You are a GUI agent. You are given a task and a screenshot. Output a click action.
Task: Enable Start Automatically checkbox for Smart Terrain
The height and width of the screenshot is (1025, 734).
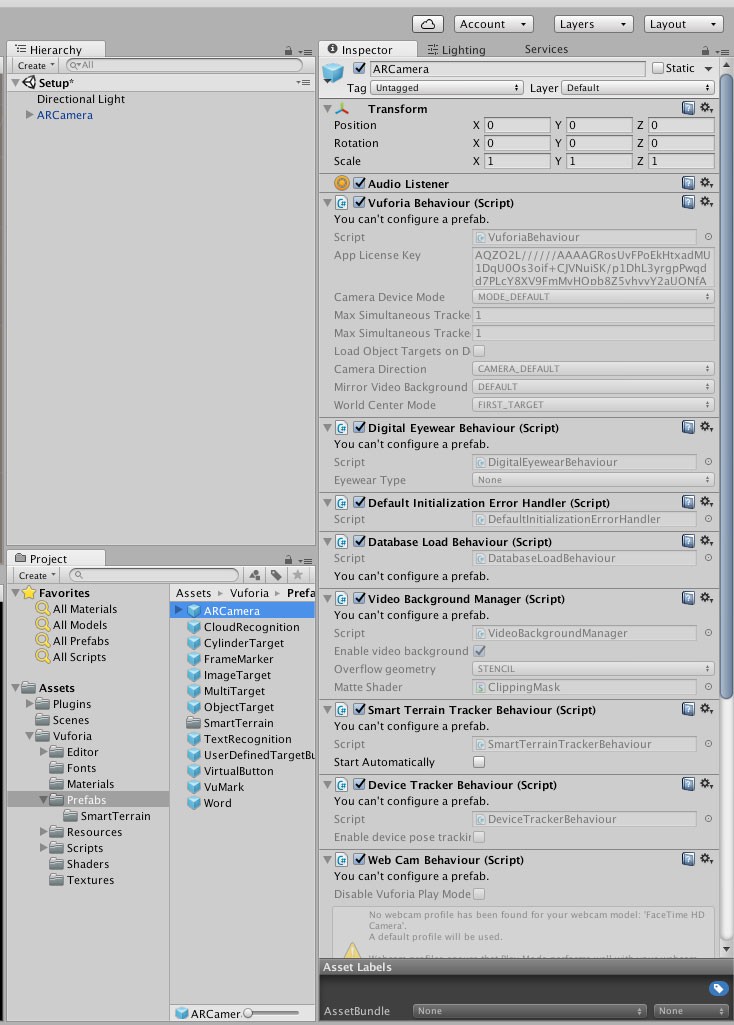(x=479, y=762)
